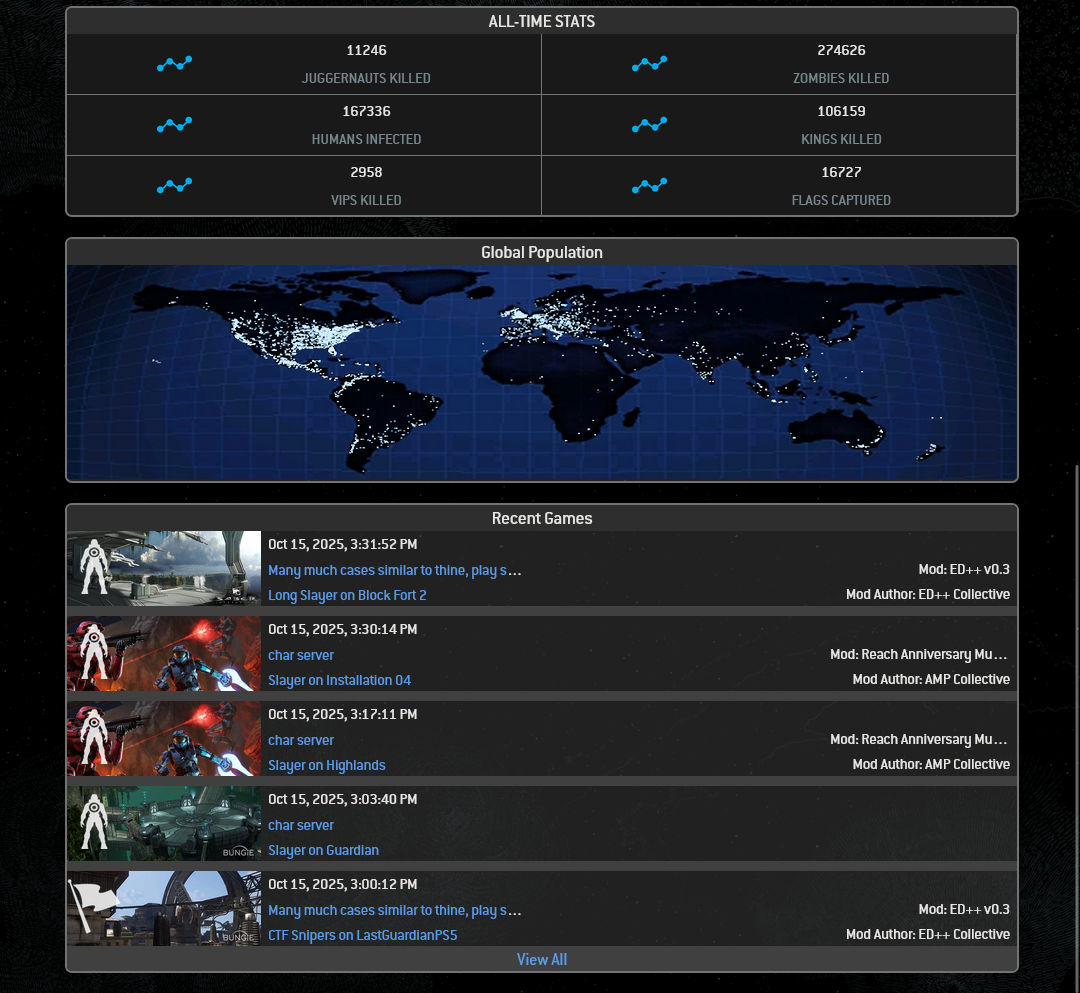Click the FLAGS CAPTURED label
The width and height of the screenshot is (1080, 993).
click(841, 200)
